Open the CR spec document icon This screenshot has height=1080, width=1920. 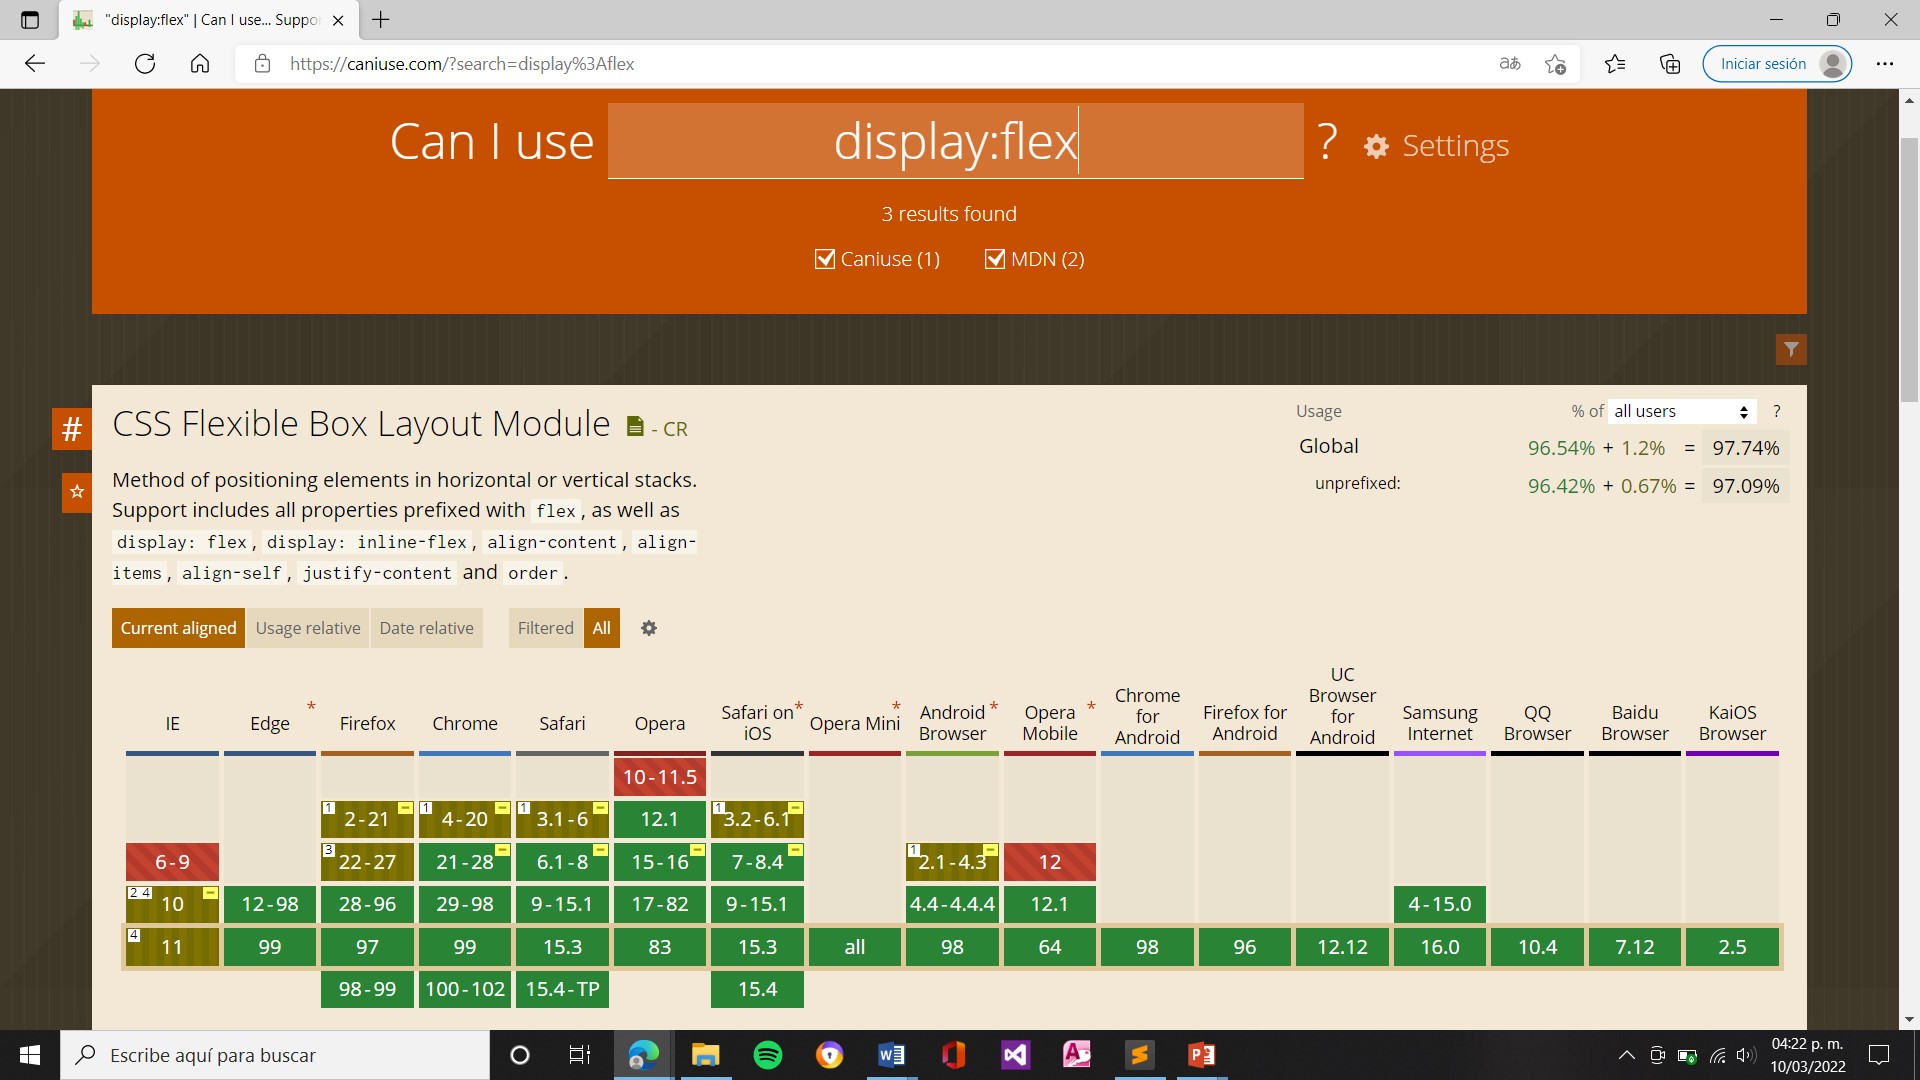634,427
